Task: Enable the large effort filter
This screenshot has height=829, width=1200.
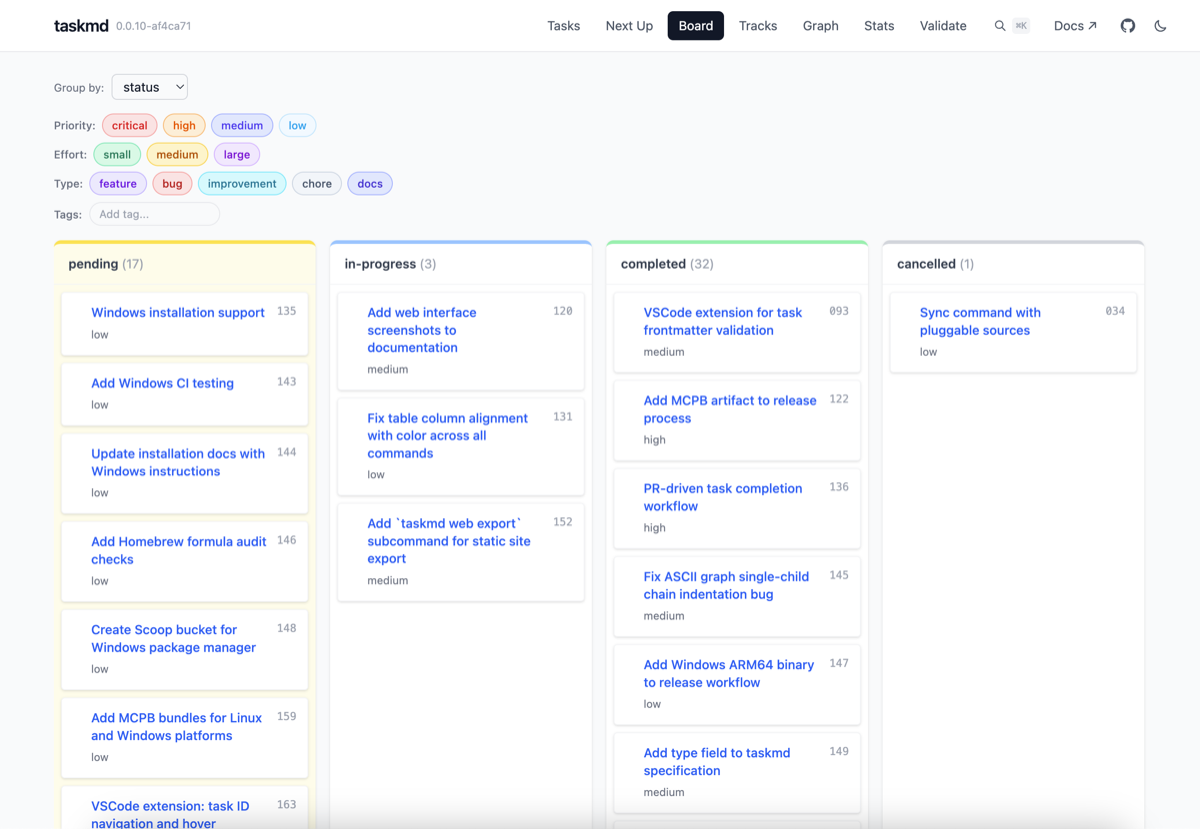Action: tap(236, 154)
